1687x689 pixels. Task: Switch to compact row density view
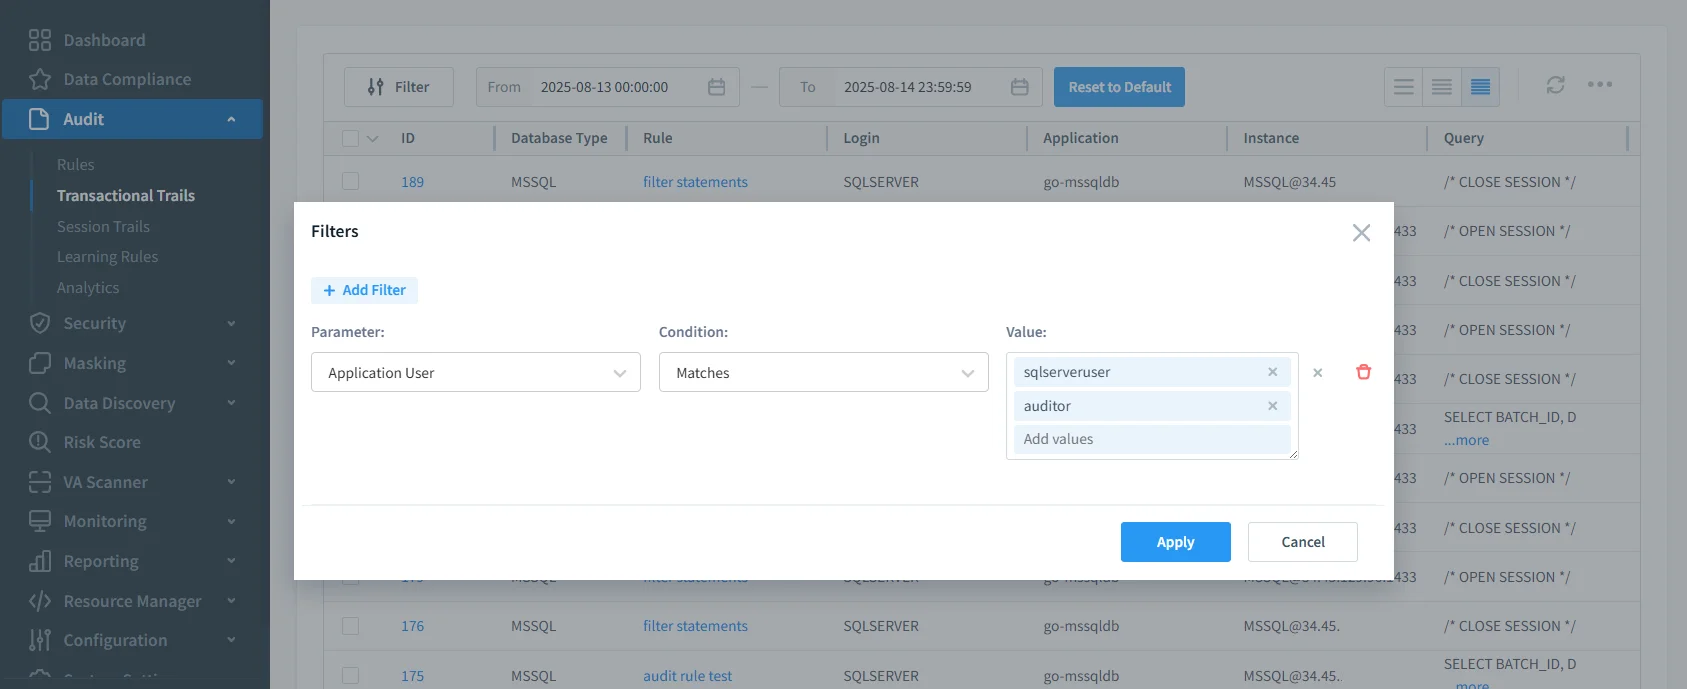click(x=1480, y=87)
